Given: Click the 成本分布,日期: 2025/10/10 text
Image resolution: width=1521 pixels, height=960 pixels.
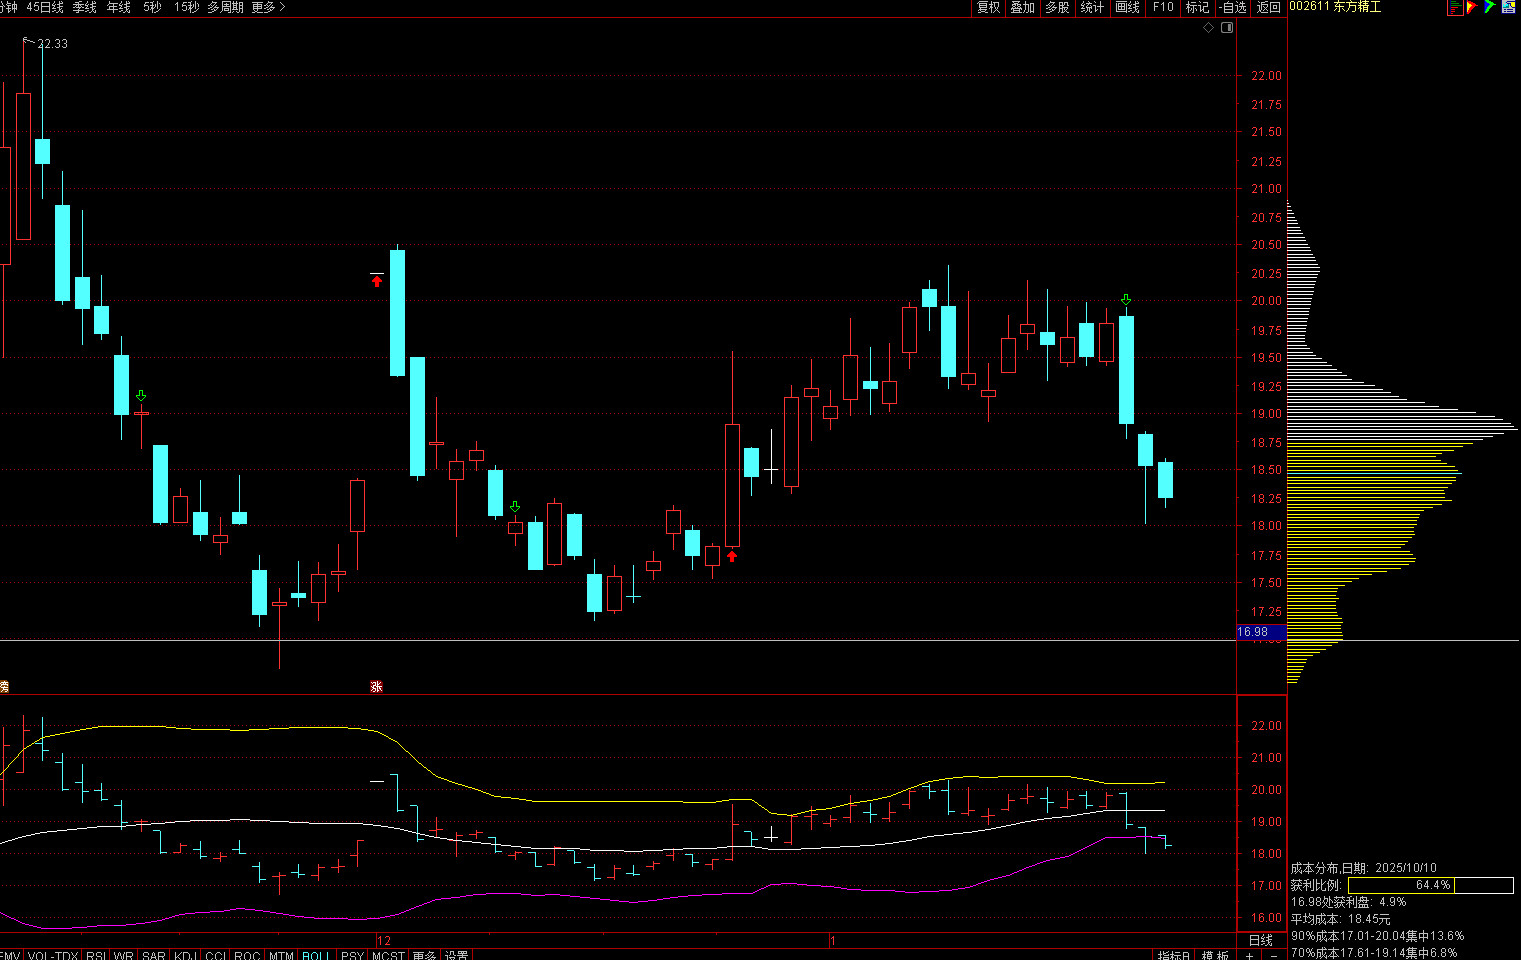Looking at the screenshot, I should (x=1364, y=868).
